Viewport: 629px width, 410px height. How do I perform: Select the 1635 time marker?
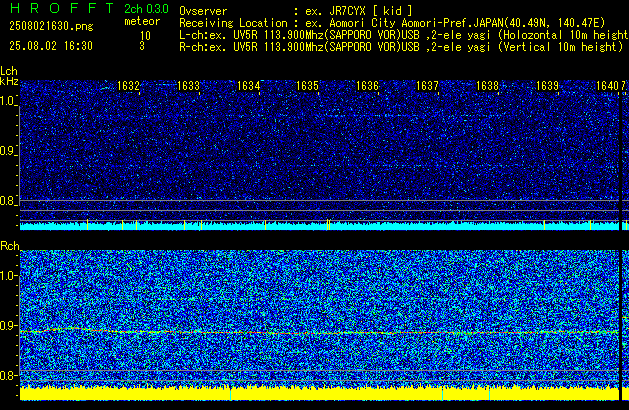coord(307,86)
